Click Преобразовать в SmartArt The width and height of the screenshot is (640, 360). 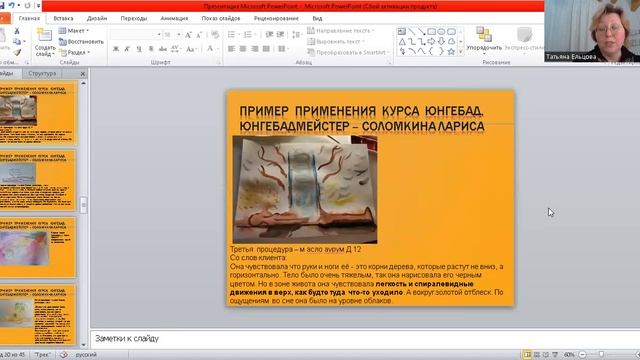point(348,52)
